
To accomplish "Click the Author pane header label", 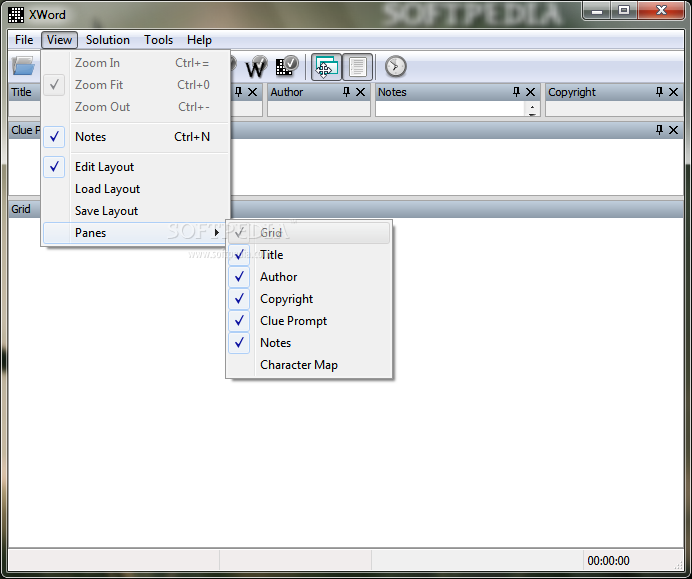I will (x=286, y=92).
